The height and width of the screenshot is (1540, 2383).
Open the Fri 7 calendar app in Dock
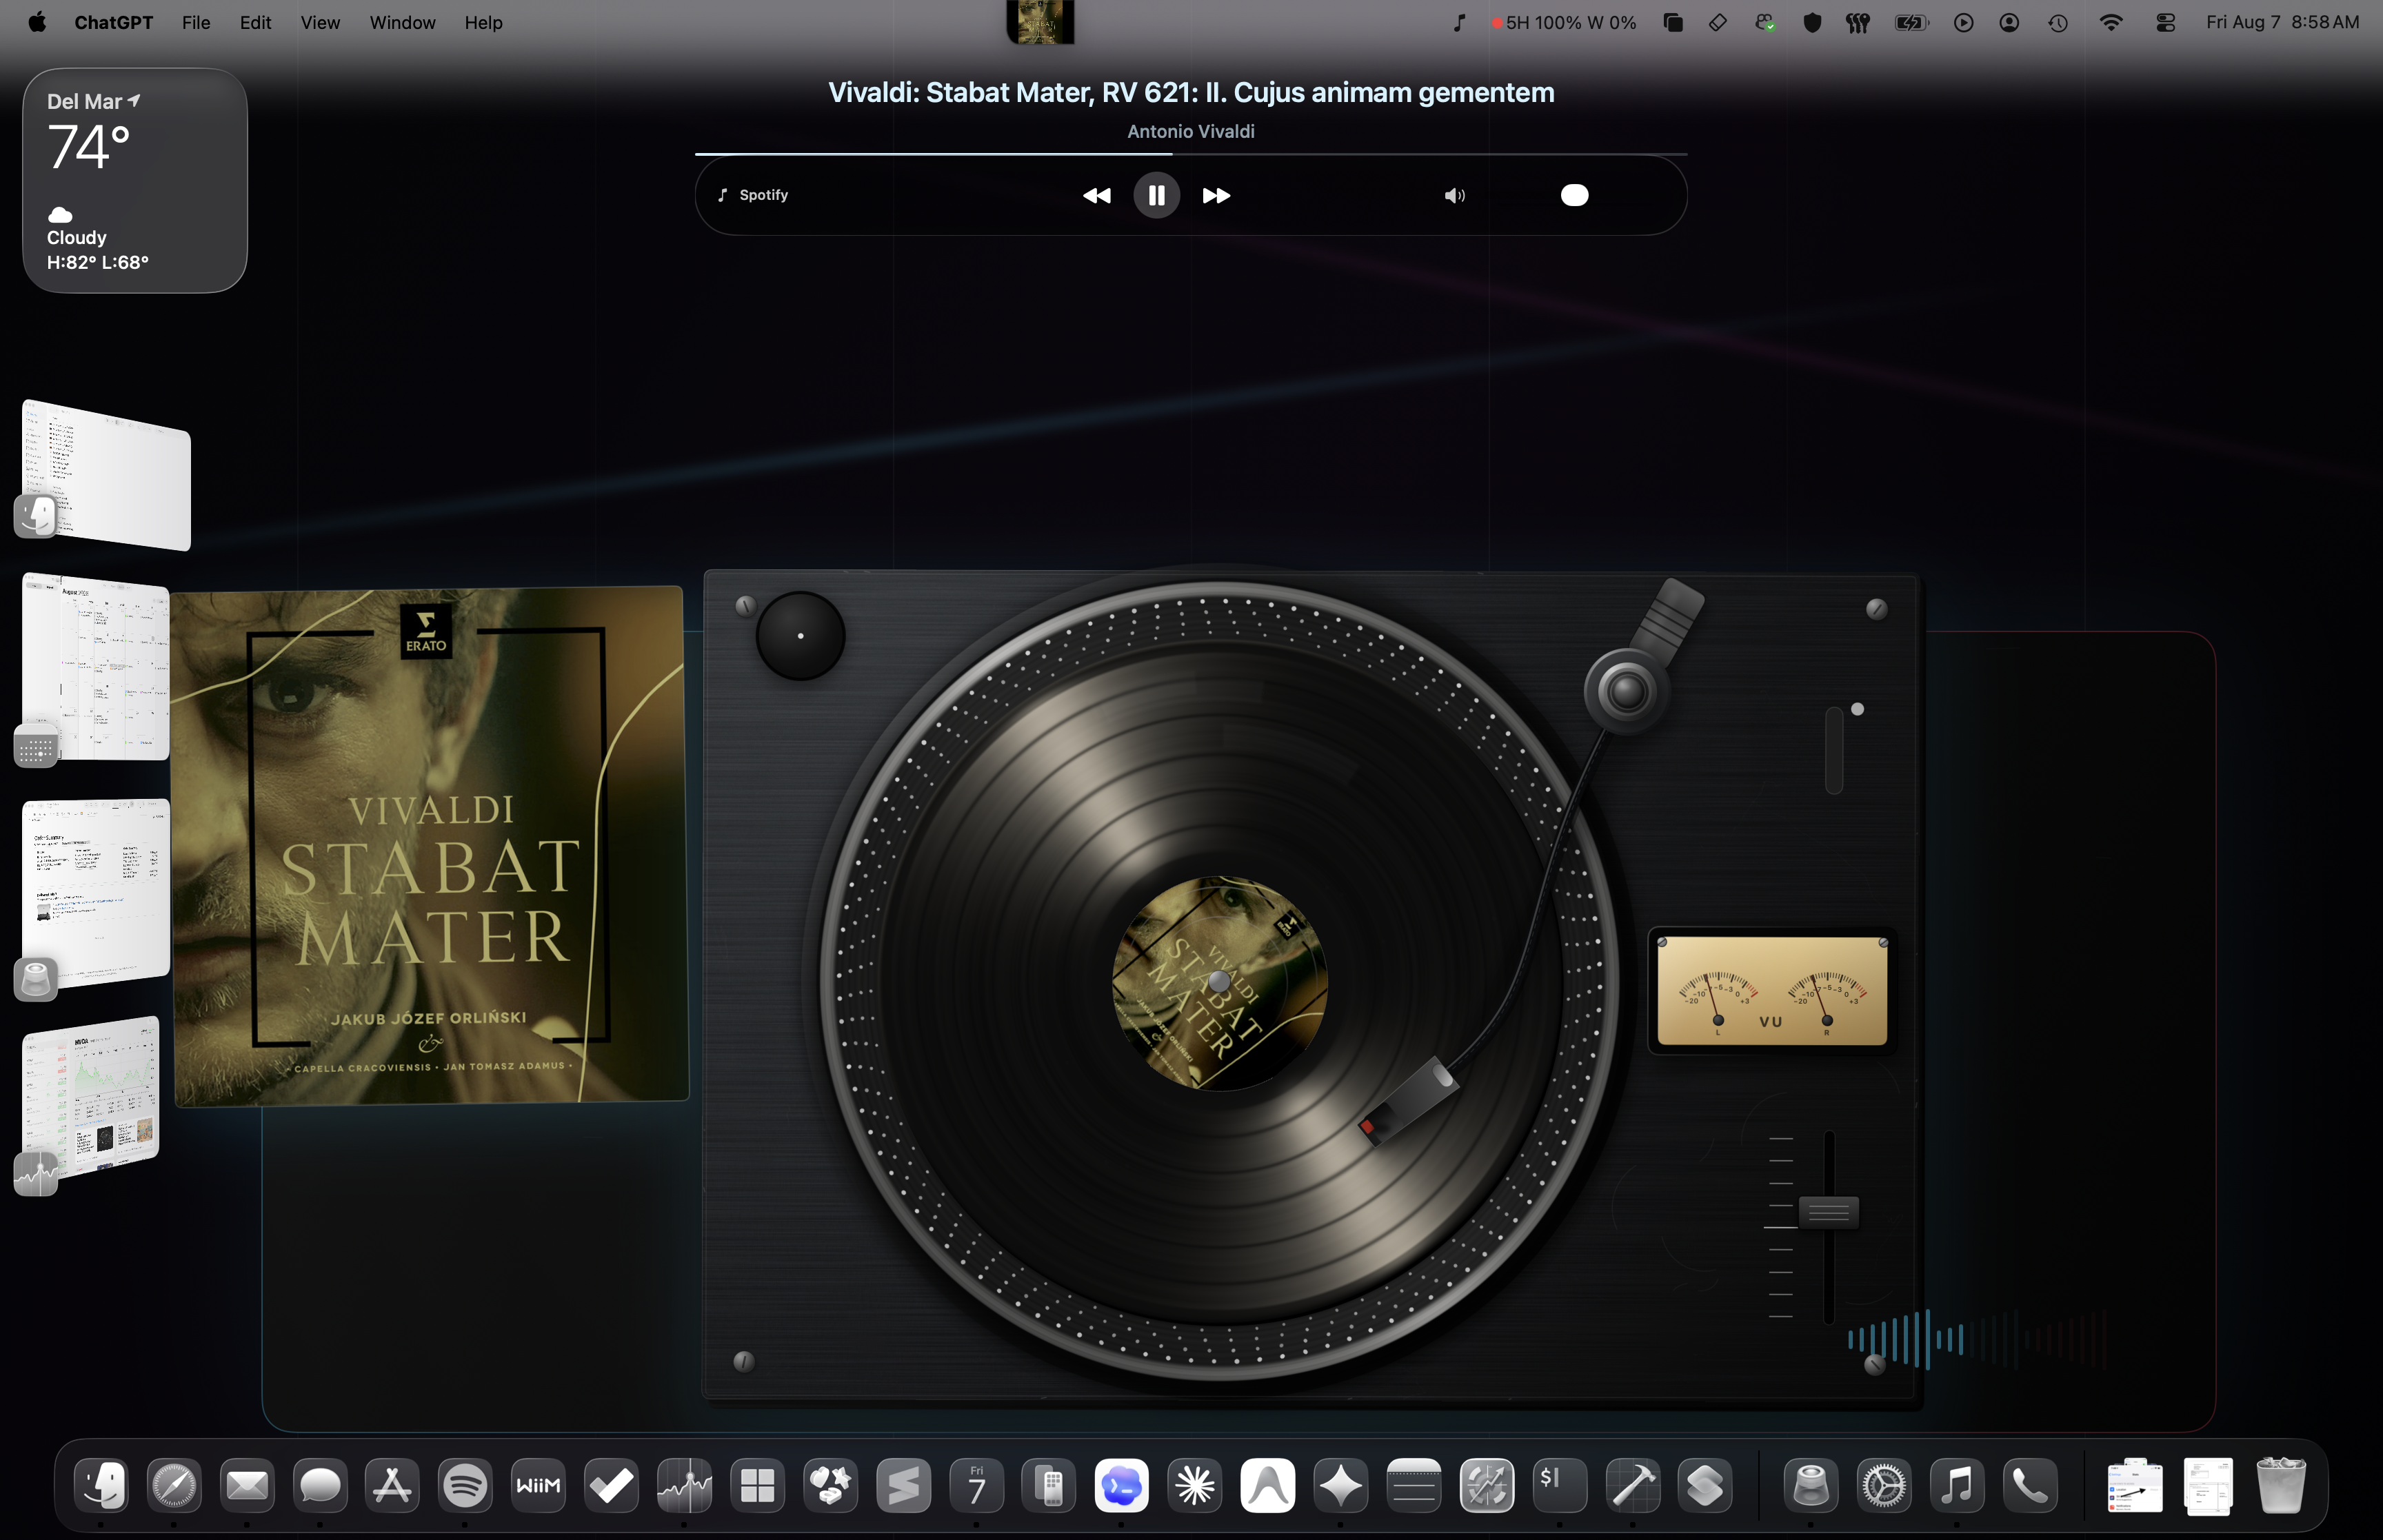tap(977, 1486)
